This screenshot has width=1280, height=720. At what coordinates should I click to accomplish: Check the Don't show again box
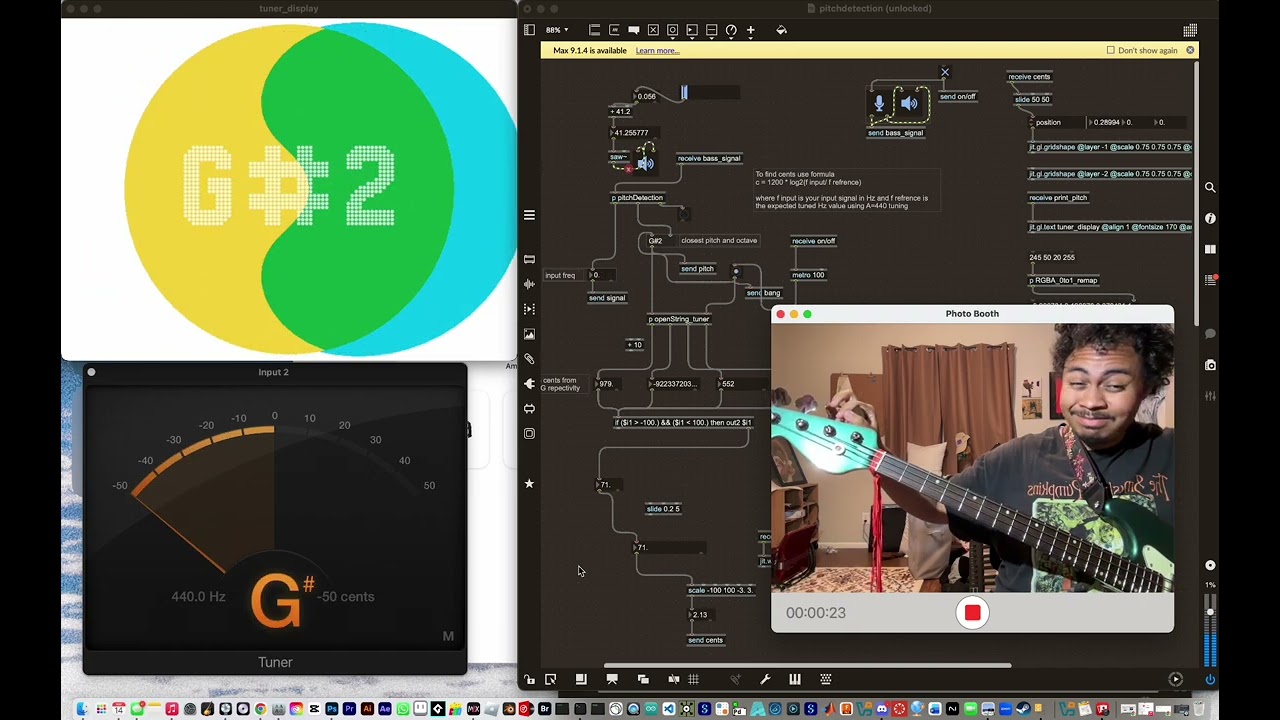(1110, 50)
